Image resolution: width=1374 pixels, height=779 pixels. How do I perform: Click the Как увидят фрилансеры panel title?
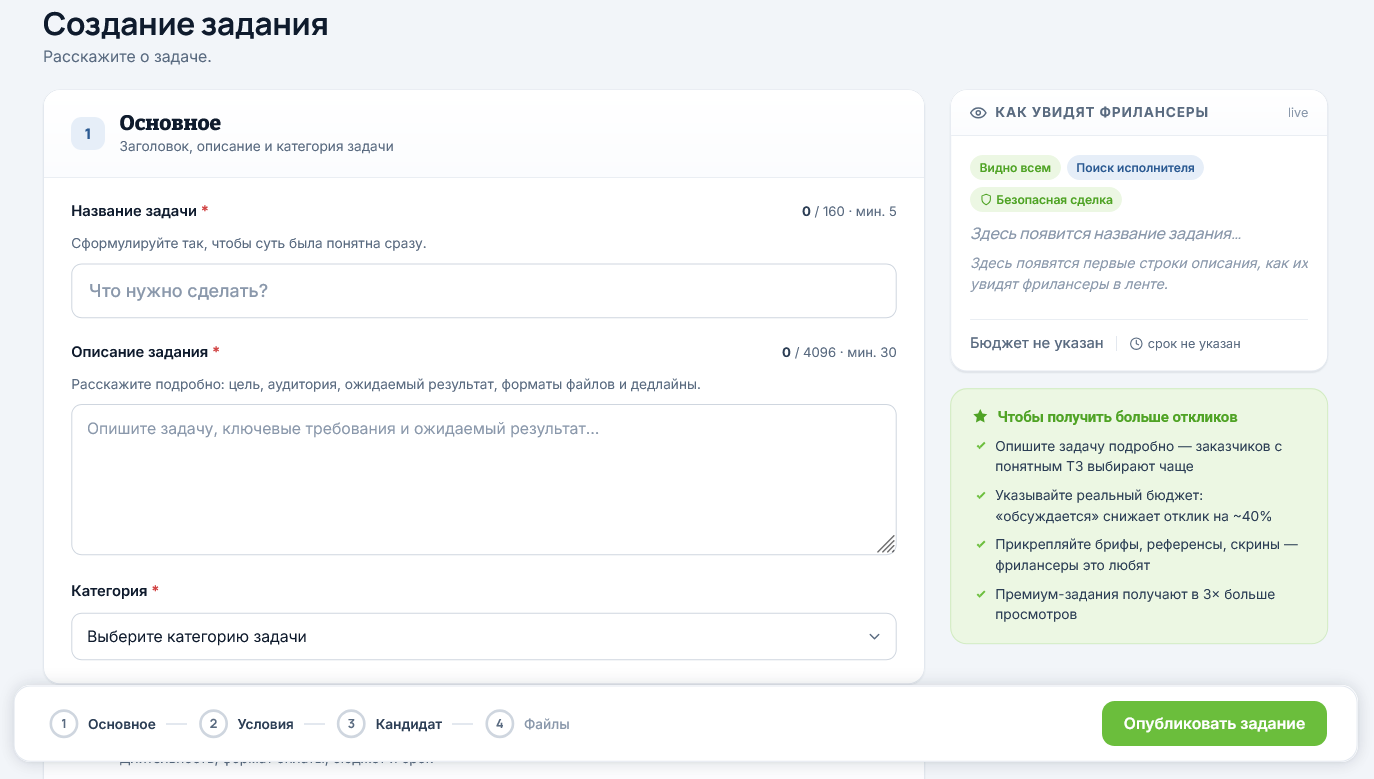pos(1102,113)
